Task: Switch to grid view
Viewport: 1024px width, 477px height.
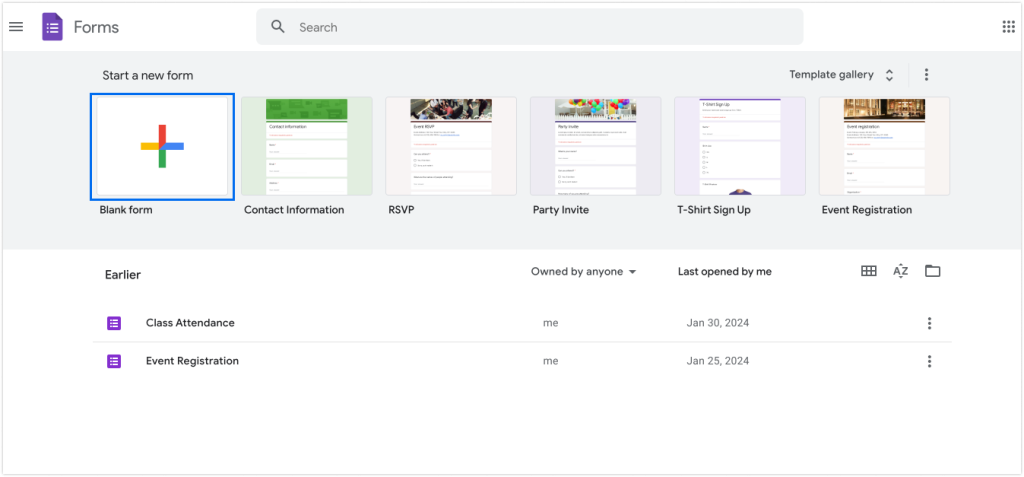Action: click(x=869, y=271)
